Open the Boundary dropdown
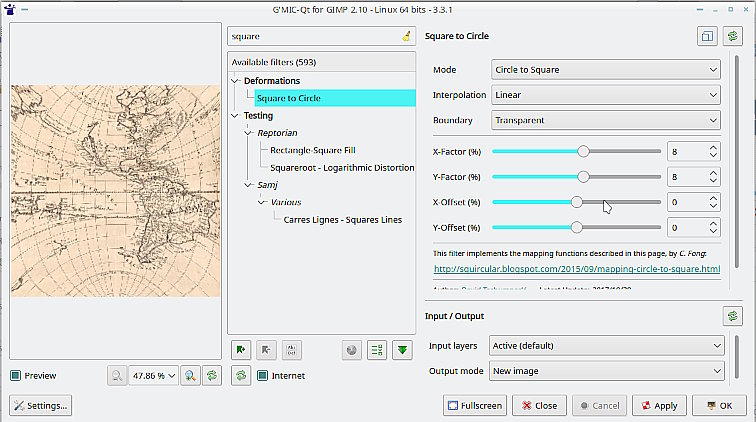 tap(605, 120)
